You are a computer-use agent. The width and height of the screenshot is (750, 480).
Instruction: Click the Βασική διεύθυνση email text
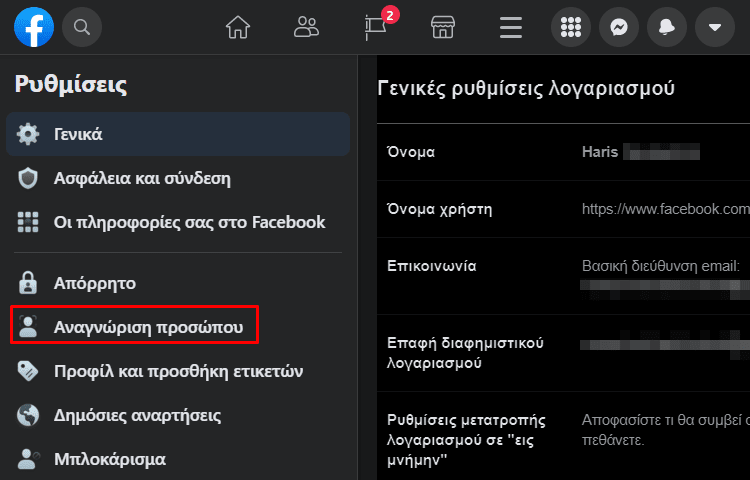coord(661,266)
